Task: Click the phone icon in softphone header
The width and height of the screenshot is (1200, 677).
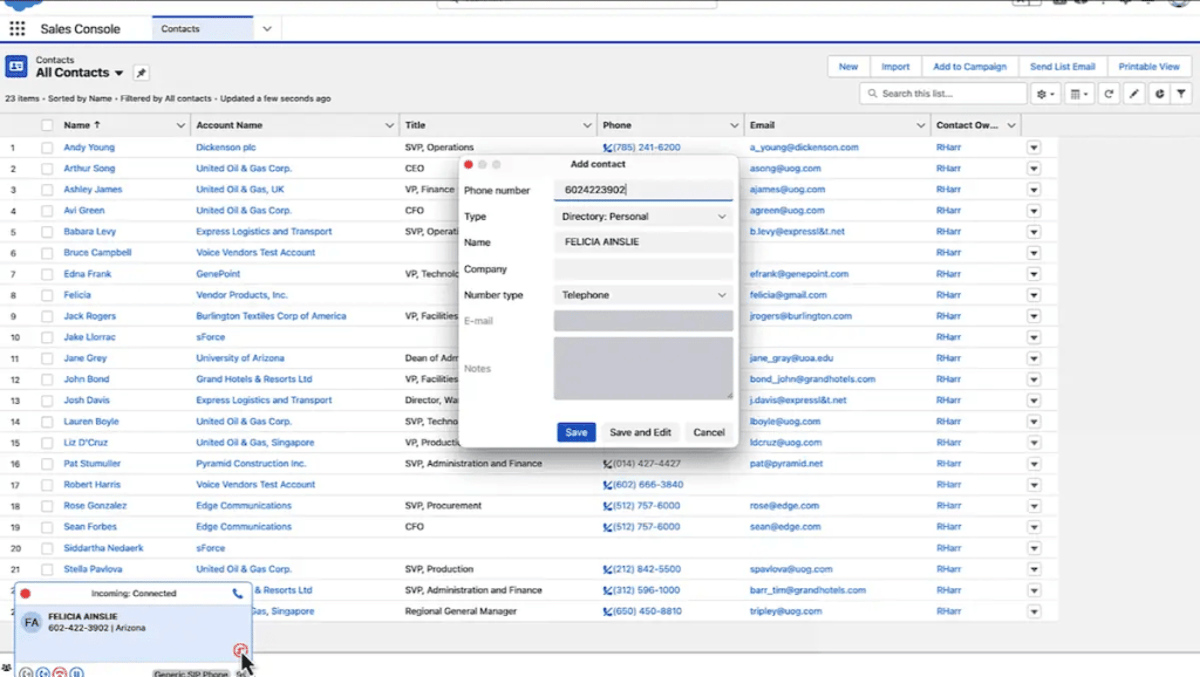Action: 237,594
